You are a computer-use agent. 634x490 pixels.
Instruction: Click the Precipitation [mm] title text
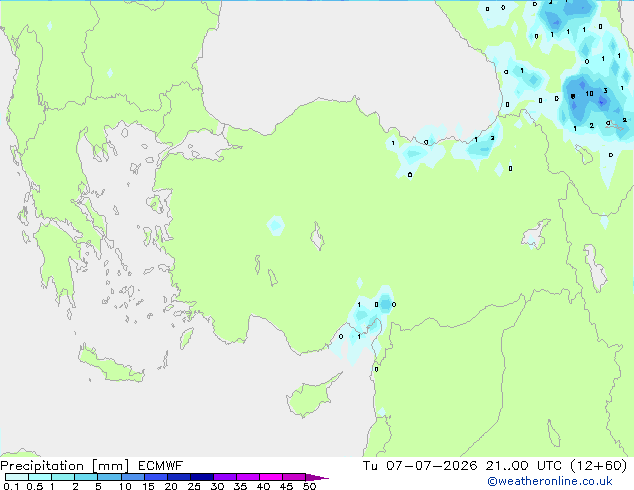pos(65,466)
